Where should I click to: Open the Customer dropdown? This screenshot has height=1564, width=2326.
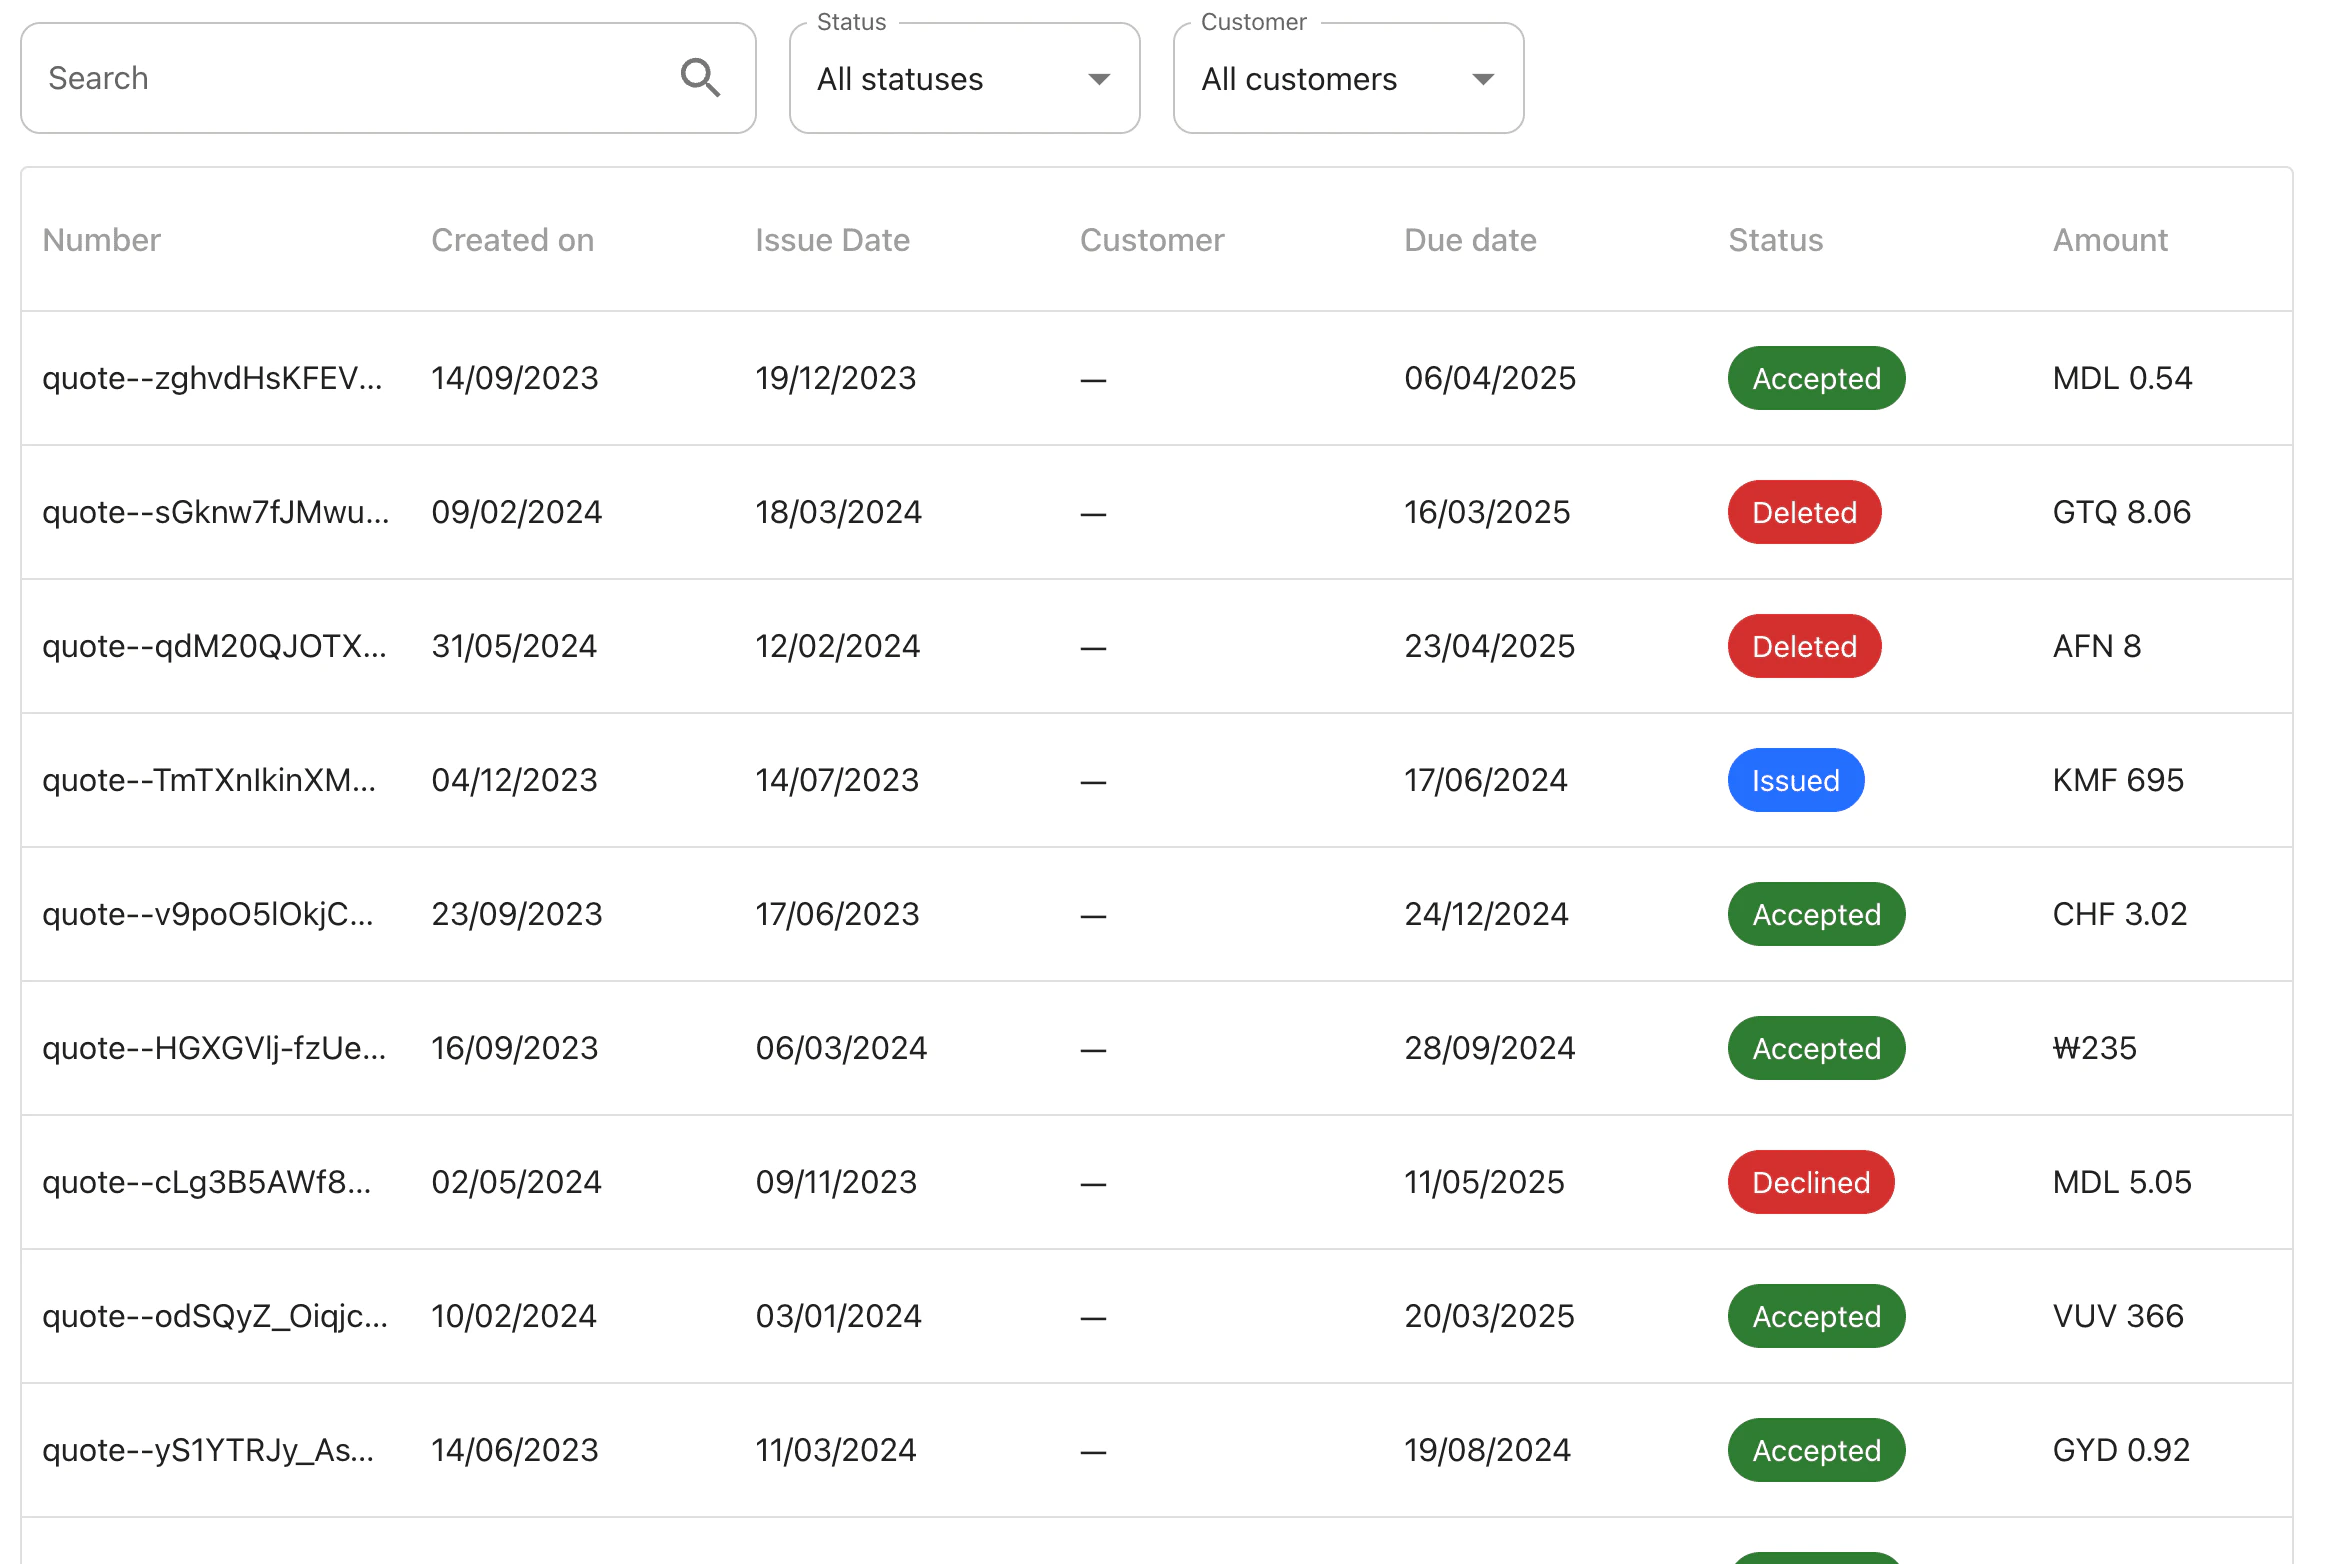point(1346,79)
